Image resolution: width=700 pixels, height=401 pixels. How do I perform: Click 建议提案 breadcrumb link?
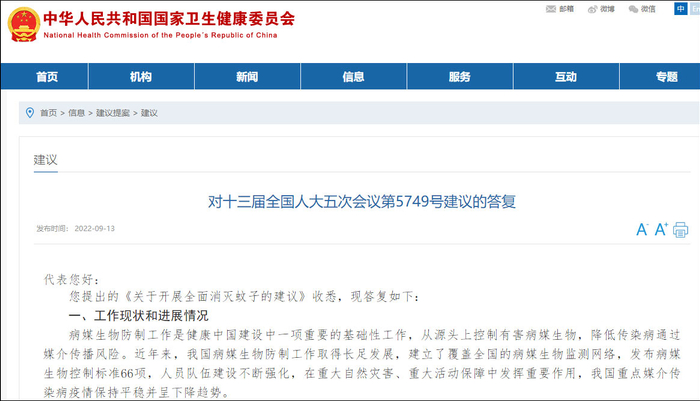point(112,113)
